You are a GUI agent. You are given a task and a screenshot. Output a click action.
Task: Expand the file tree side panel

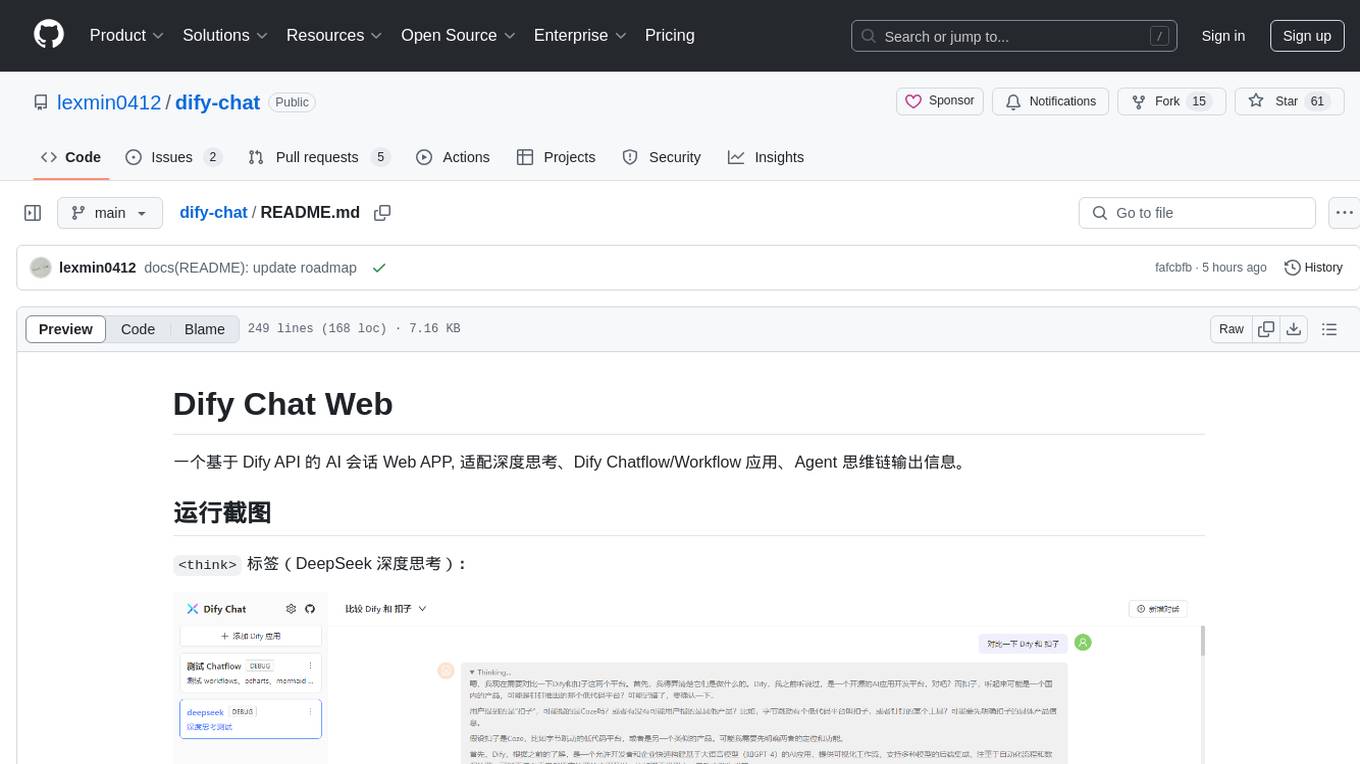[x=33, y=213]
